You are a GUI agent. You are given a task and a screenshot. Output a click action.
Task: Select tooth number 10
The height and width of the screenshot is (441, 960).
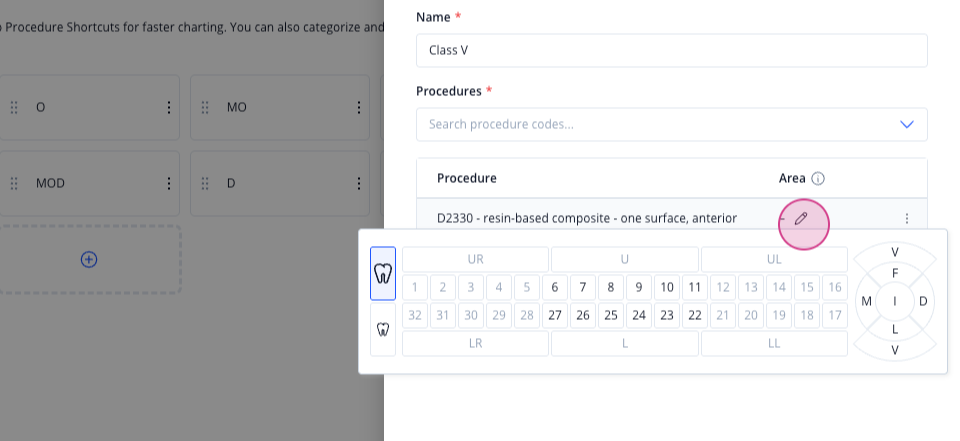[667, 287]
